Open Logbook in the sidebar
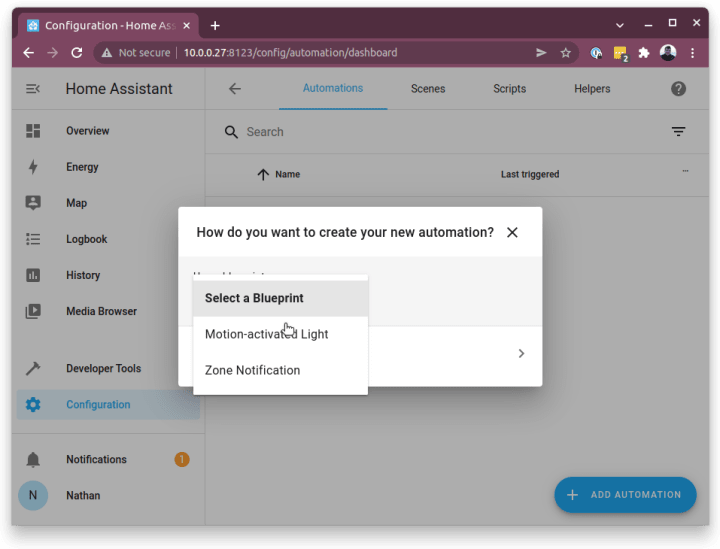 108,239
